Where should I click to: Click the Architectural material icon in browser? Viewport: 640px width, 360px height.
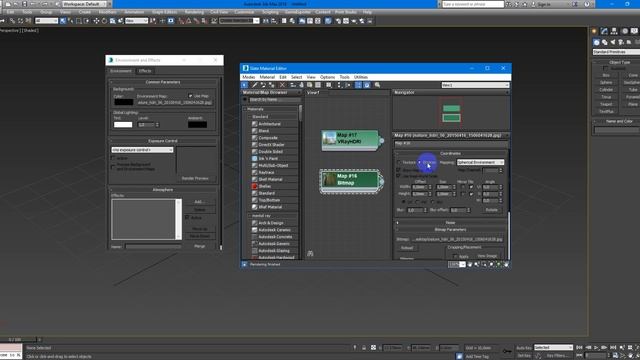point(254,124)
